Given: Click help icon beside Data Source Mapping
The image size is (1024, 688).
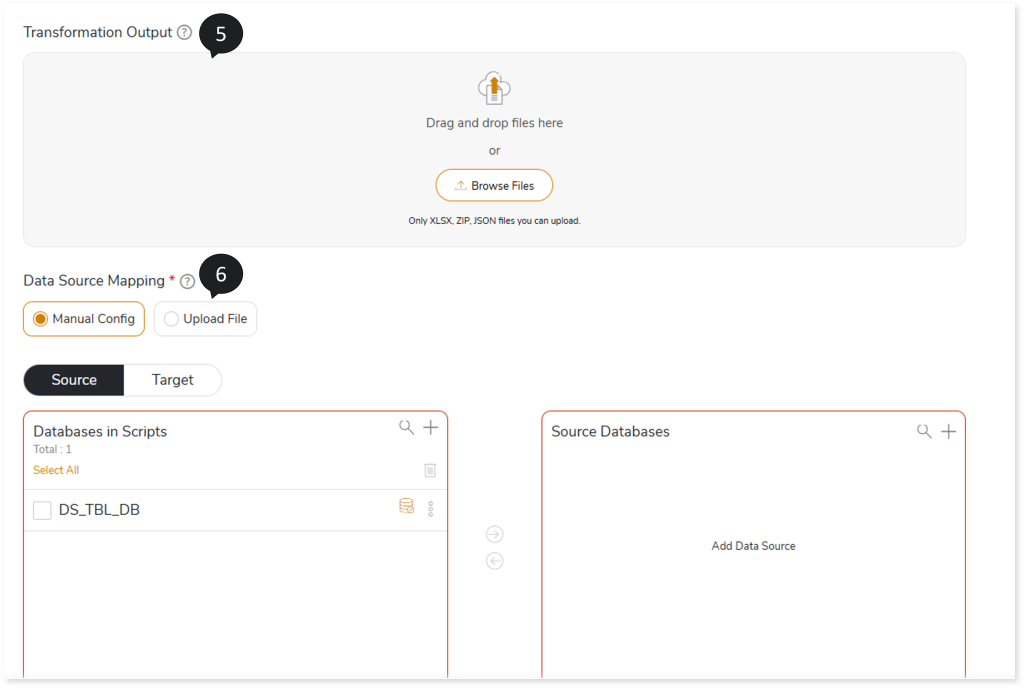Looking at the screenshot, I should coord(187,281).
